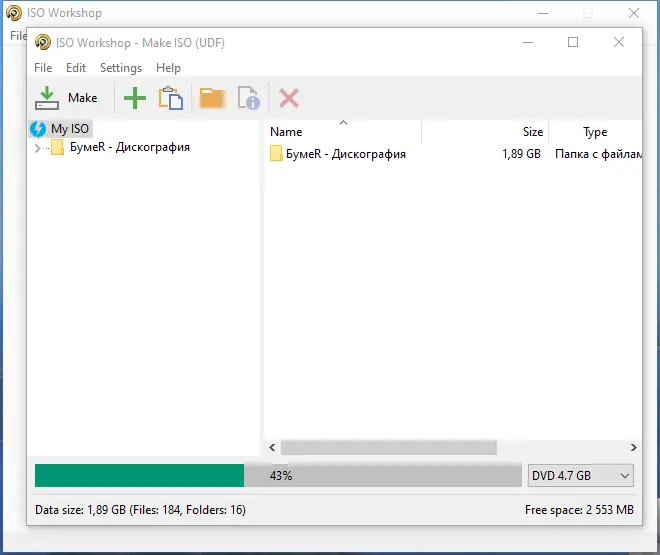Screen dimensions: 660x555
Task: Click the My ISO disc icon
Action: coord(38,129)
